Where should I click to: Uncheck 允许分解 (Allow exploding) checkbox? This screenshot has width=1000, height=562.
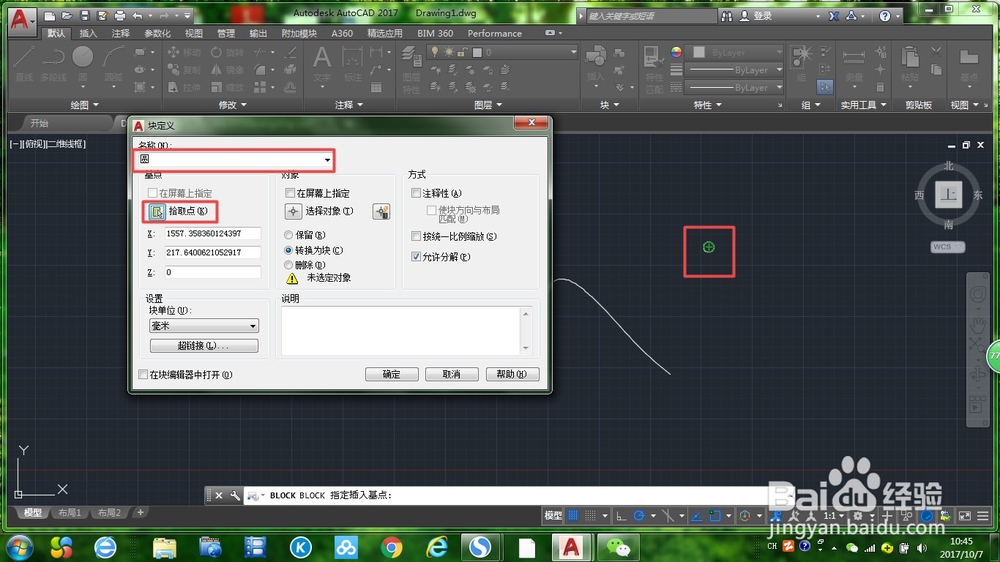(416, 256)
